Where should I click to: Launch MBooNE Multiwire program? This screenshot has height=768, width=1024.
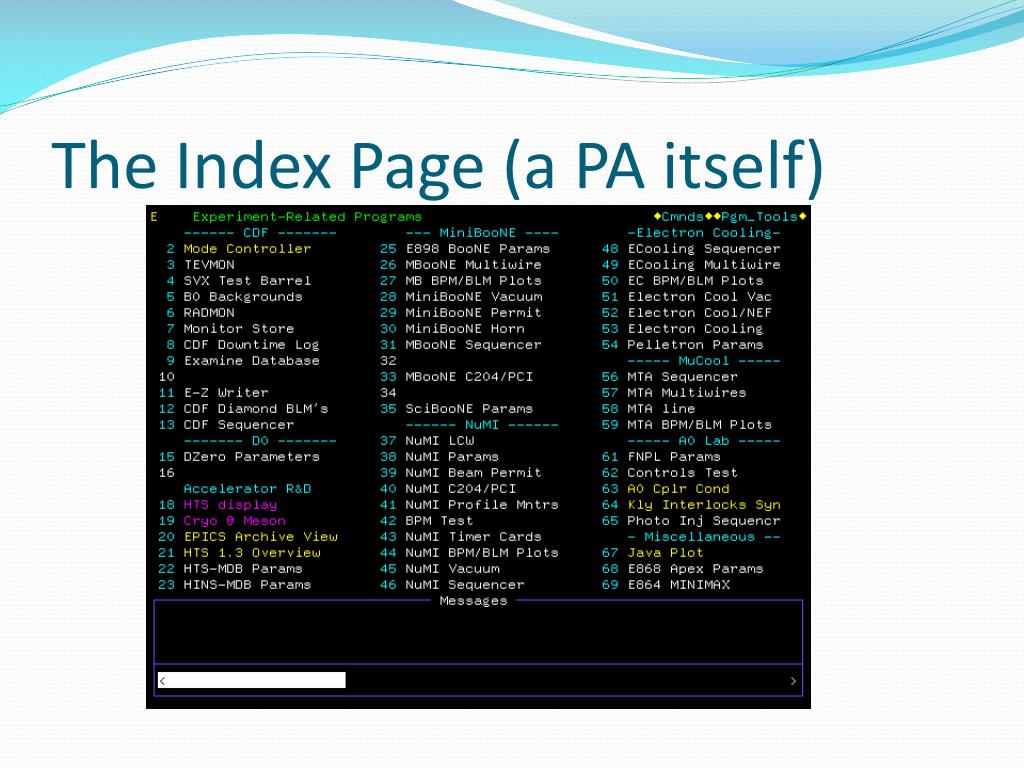[x=473, y=264]
